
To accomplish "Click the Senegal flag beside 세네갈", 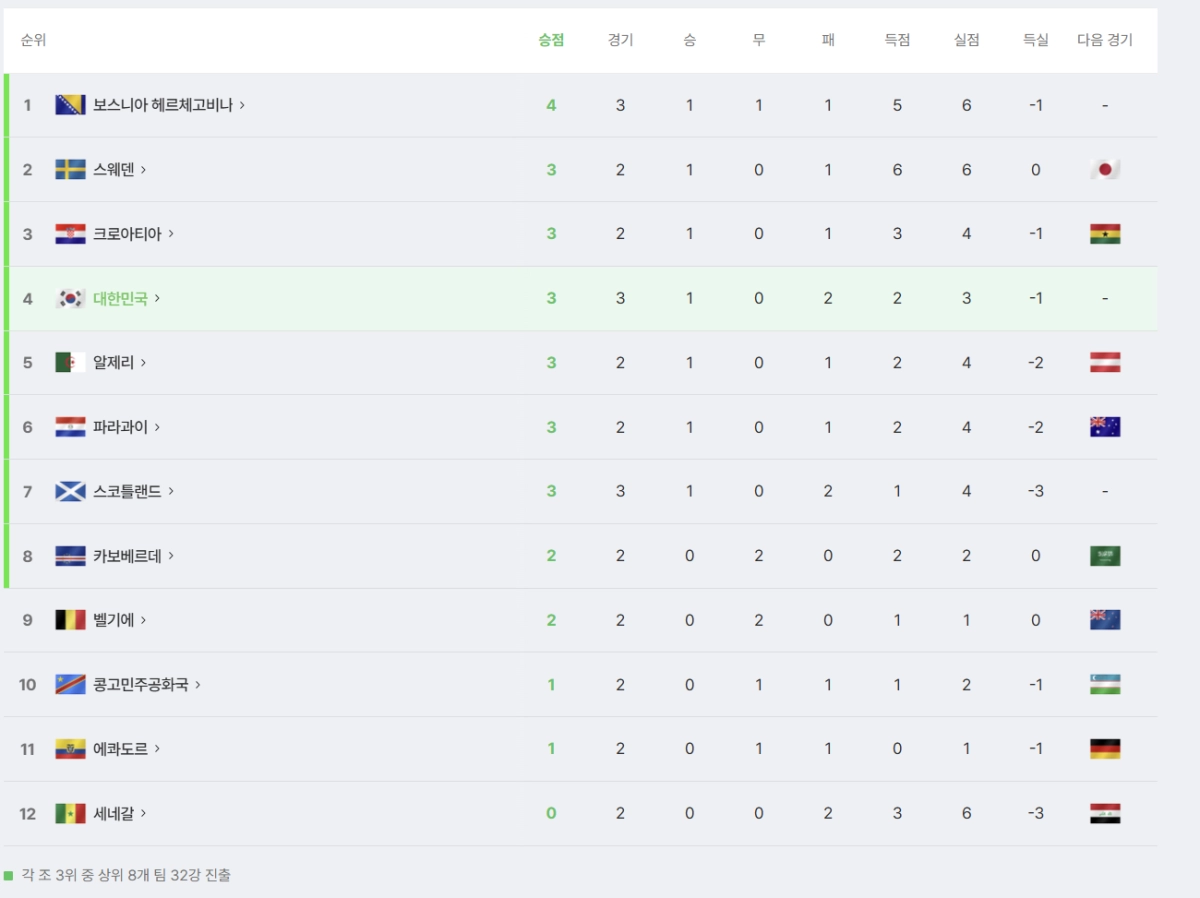I will click(x=70, y=813).
